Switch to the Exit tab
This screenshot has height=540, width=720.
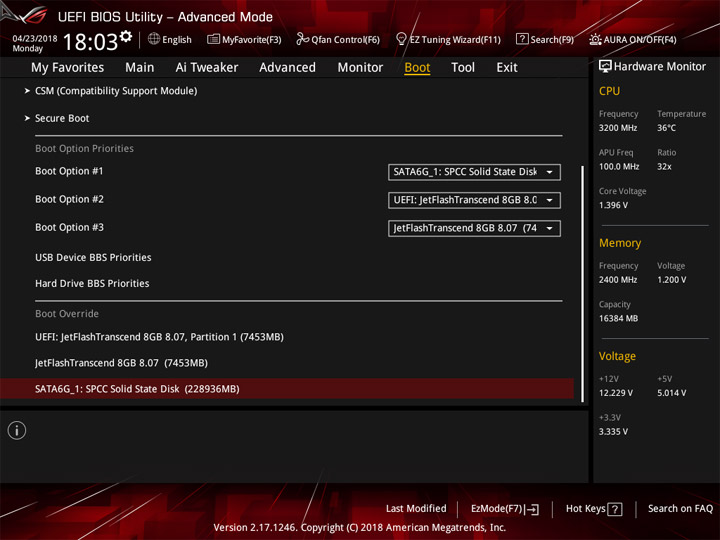pos(507,68)
